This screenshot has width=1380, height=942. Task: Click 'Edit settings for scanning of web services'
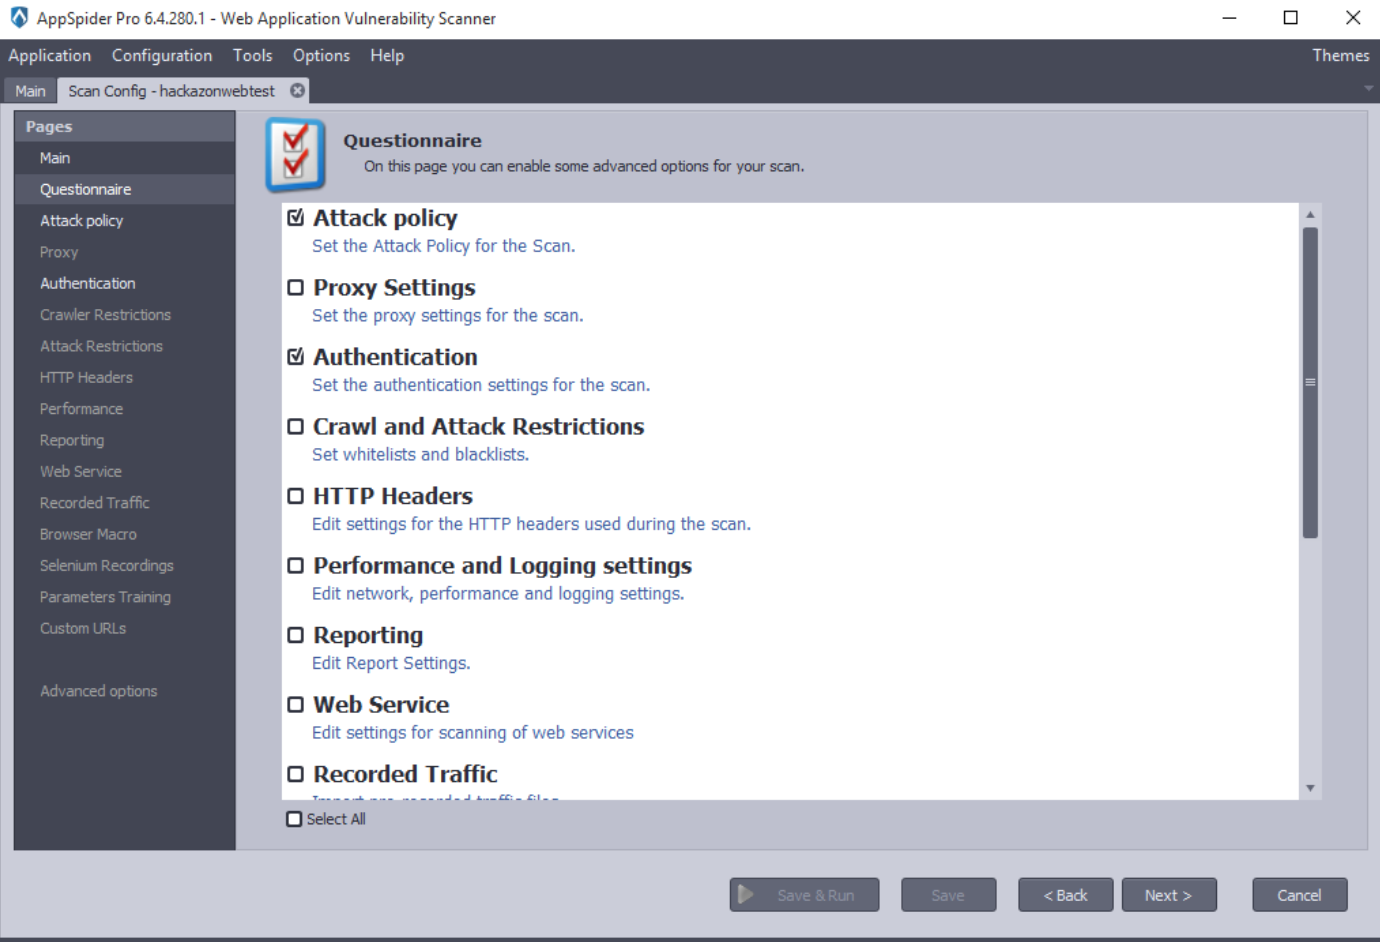tap(473, 733)
